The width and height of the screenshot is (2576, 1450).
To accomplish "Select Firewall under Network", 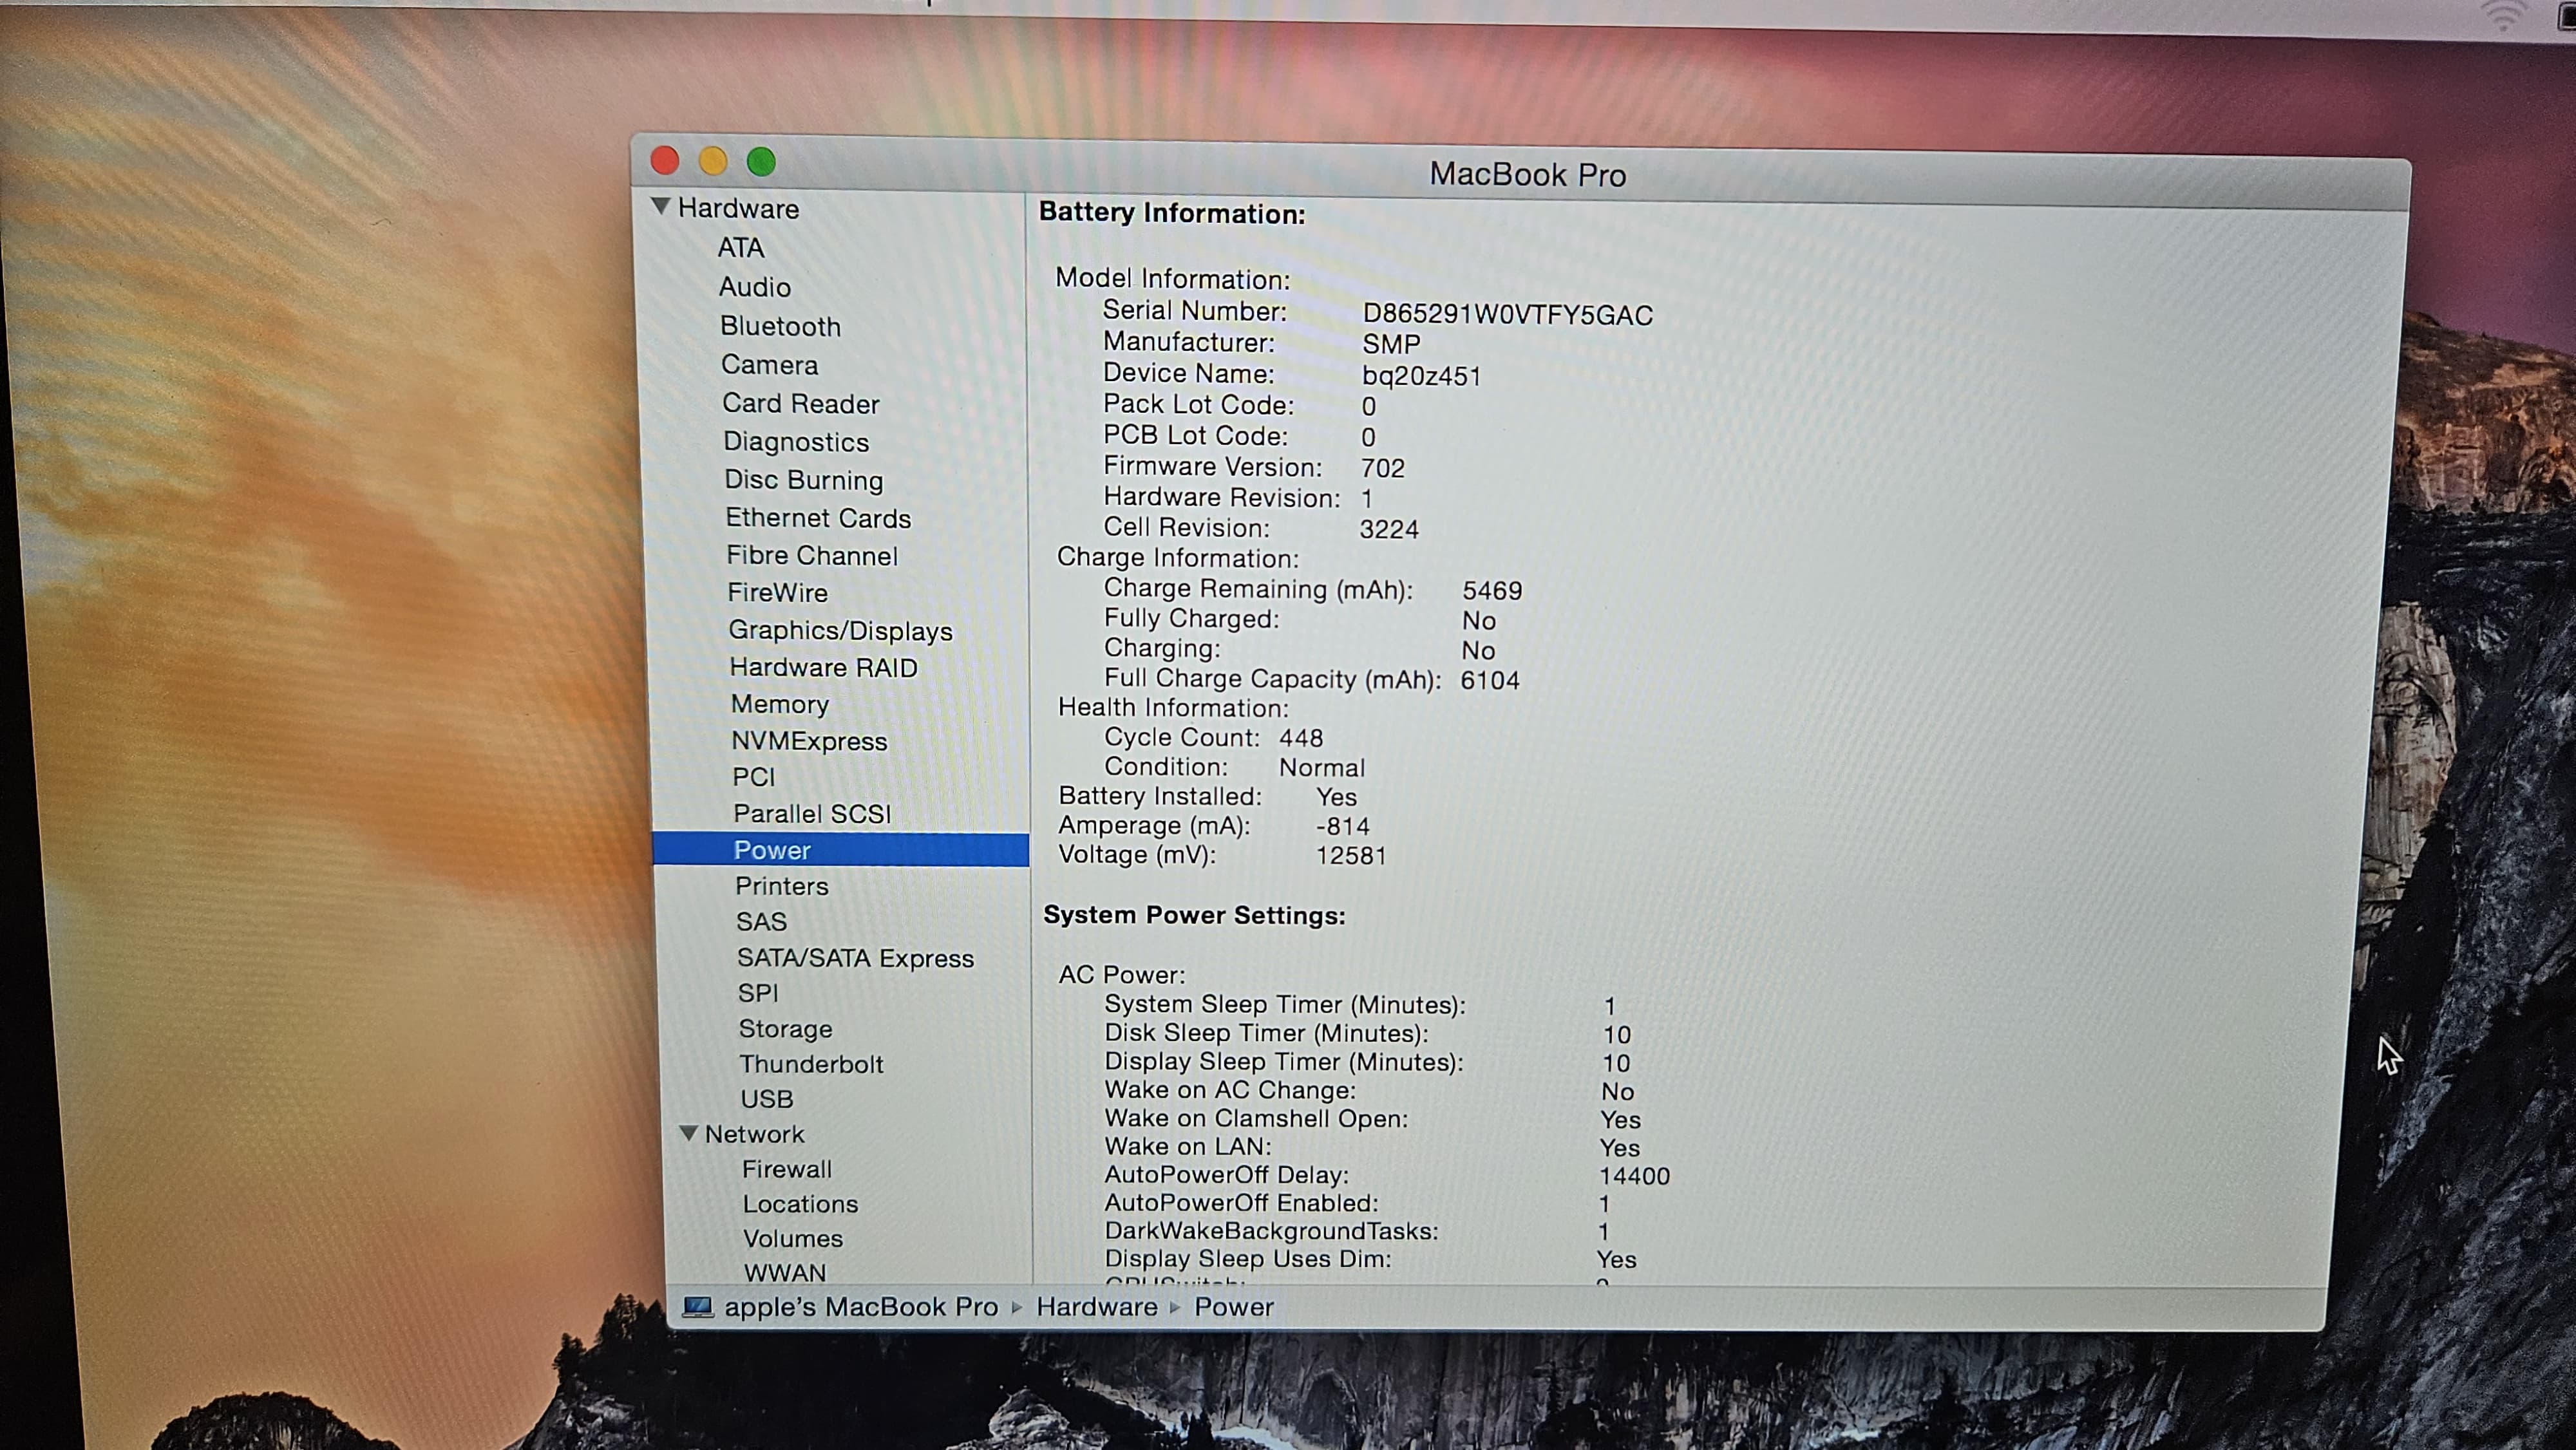I will [x=787, y=1169].
